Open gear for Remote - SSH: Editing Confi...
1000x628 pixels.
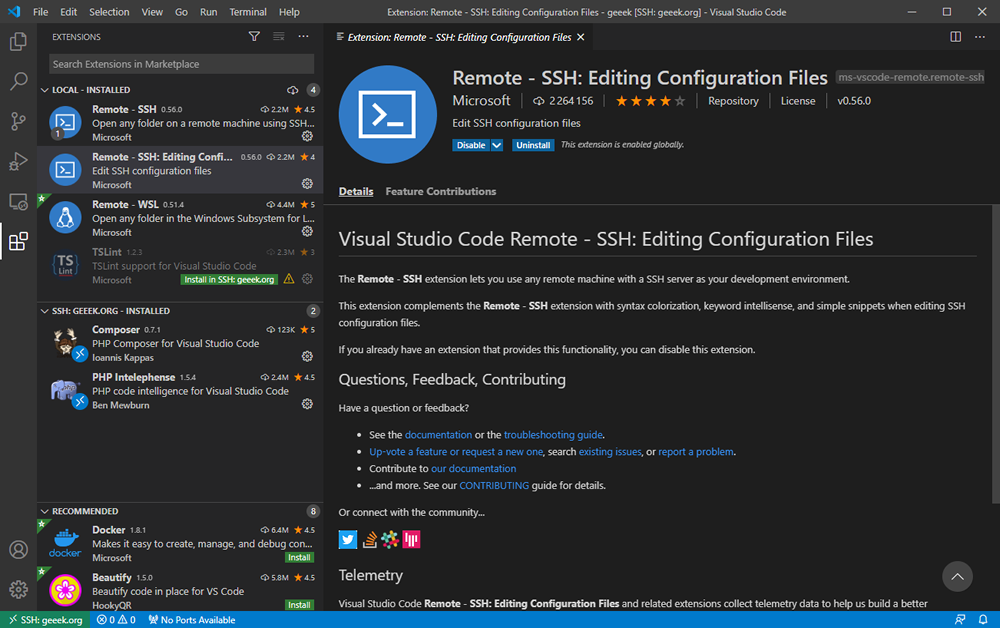coord(307,184)
